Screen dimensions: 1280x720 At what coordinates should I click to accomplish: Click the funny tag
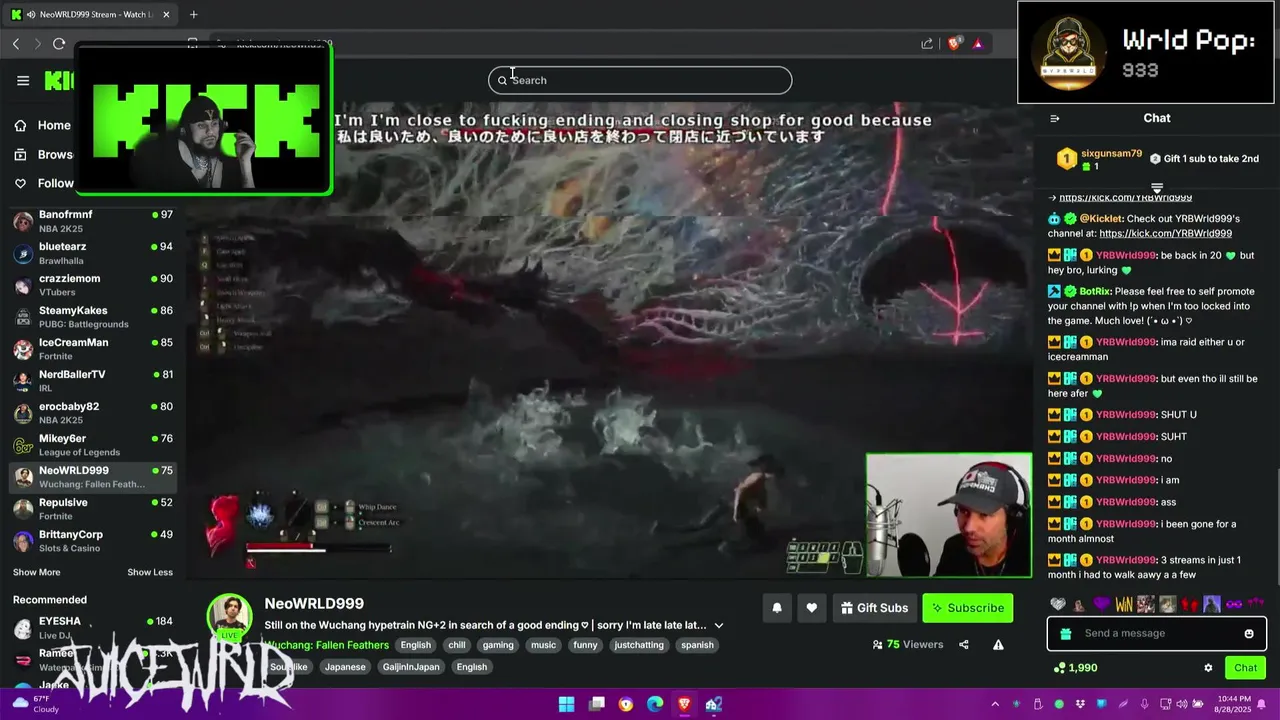pos(585,645)
